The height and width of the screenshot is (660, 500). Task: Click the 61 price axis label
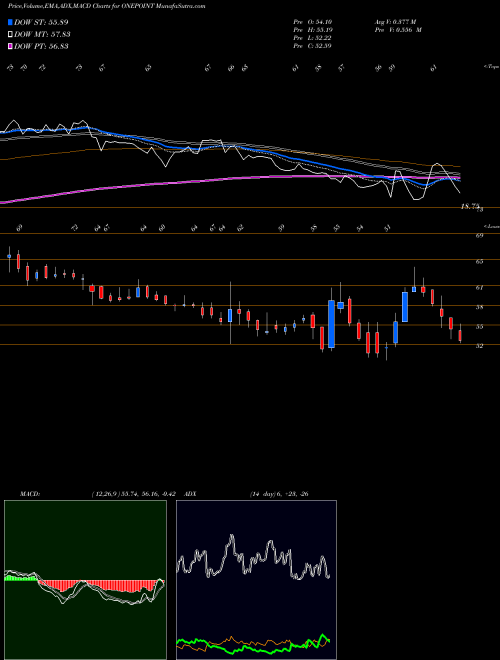pos(479,287)
